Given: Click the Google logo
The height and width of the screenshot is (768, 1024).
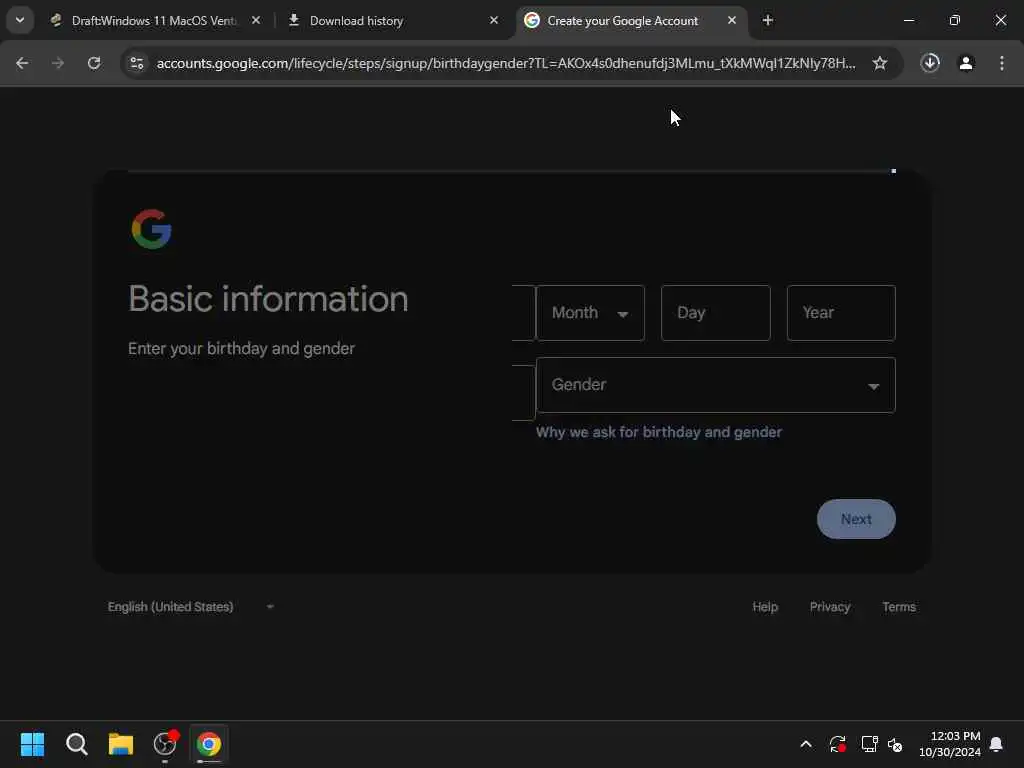Looking at the screenshot, I should click(152, 229).
